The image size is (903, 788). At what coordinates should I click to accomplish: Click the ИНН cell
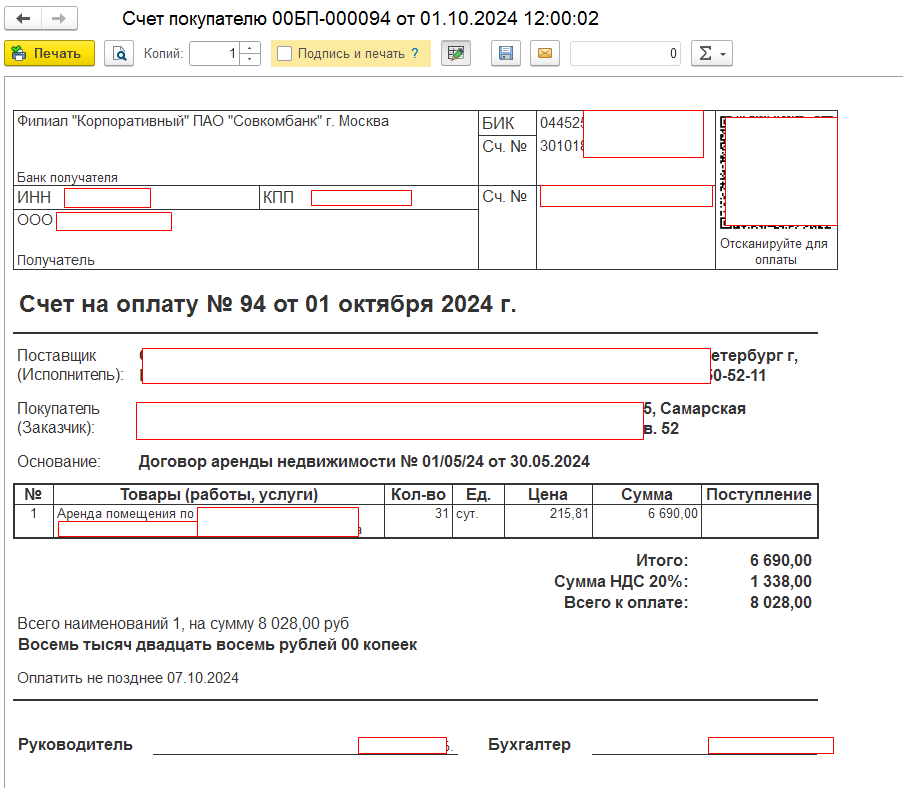[136, 198]
